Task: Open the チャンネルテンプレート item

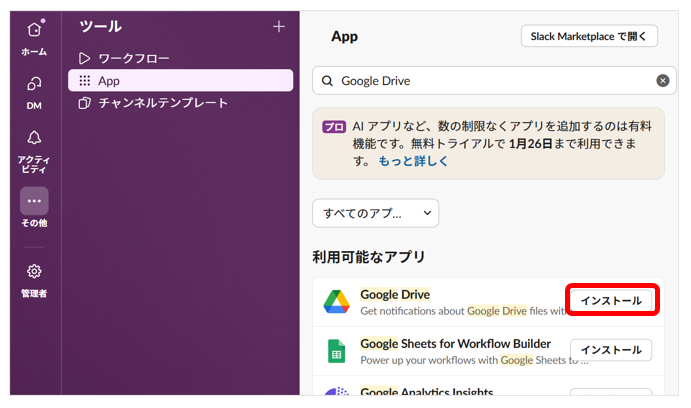Action: pos(181,103)
